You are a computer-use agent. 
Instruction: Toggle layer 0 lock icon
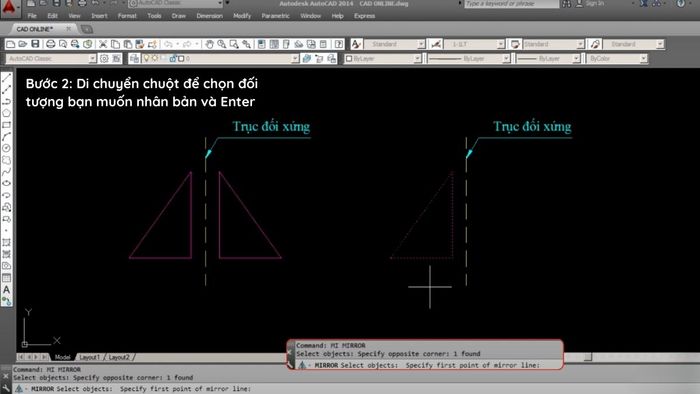point(173,58)
